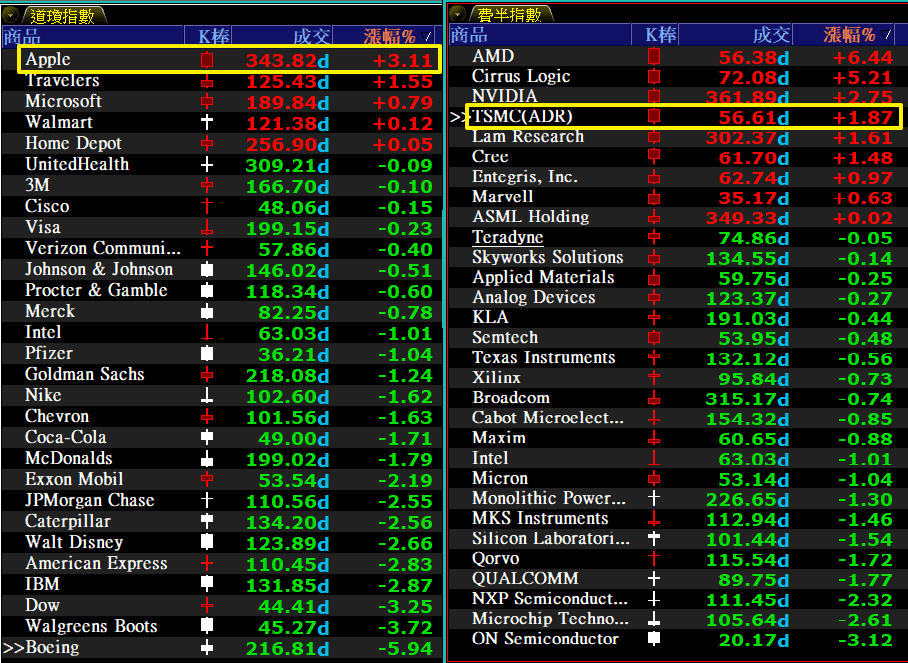Click the Micron candlestick icon
Viewport: 908px width, 663px height.
(x=654, y=479)
